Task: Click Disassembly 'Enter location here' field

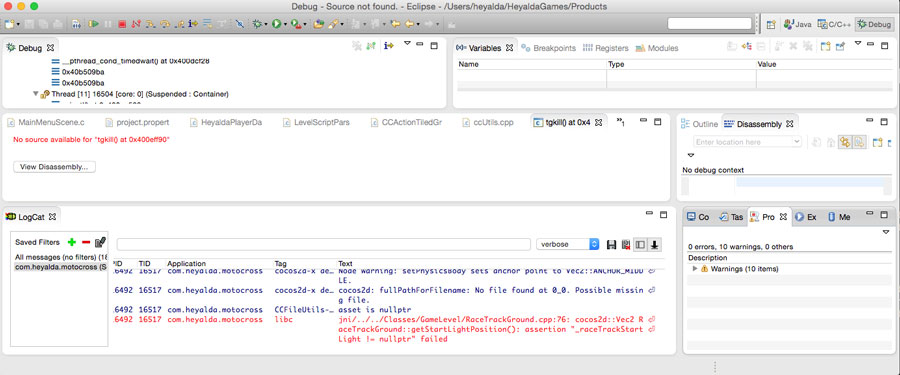Action: pyautogui.click(x=747, y=142)
